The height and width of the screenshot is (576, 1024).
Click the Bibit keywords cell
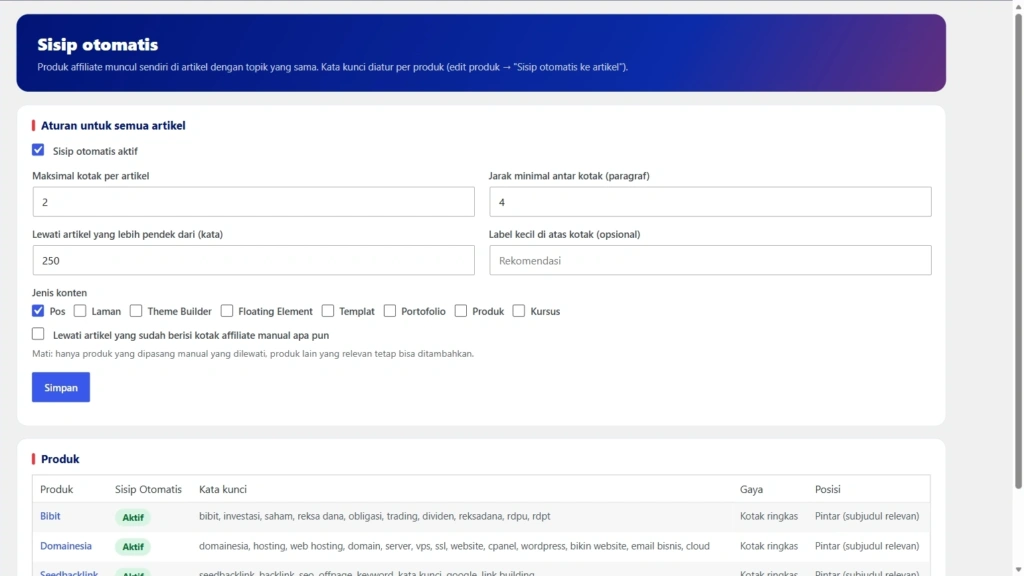375,516
